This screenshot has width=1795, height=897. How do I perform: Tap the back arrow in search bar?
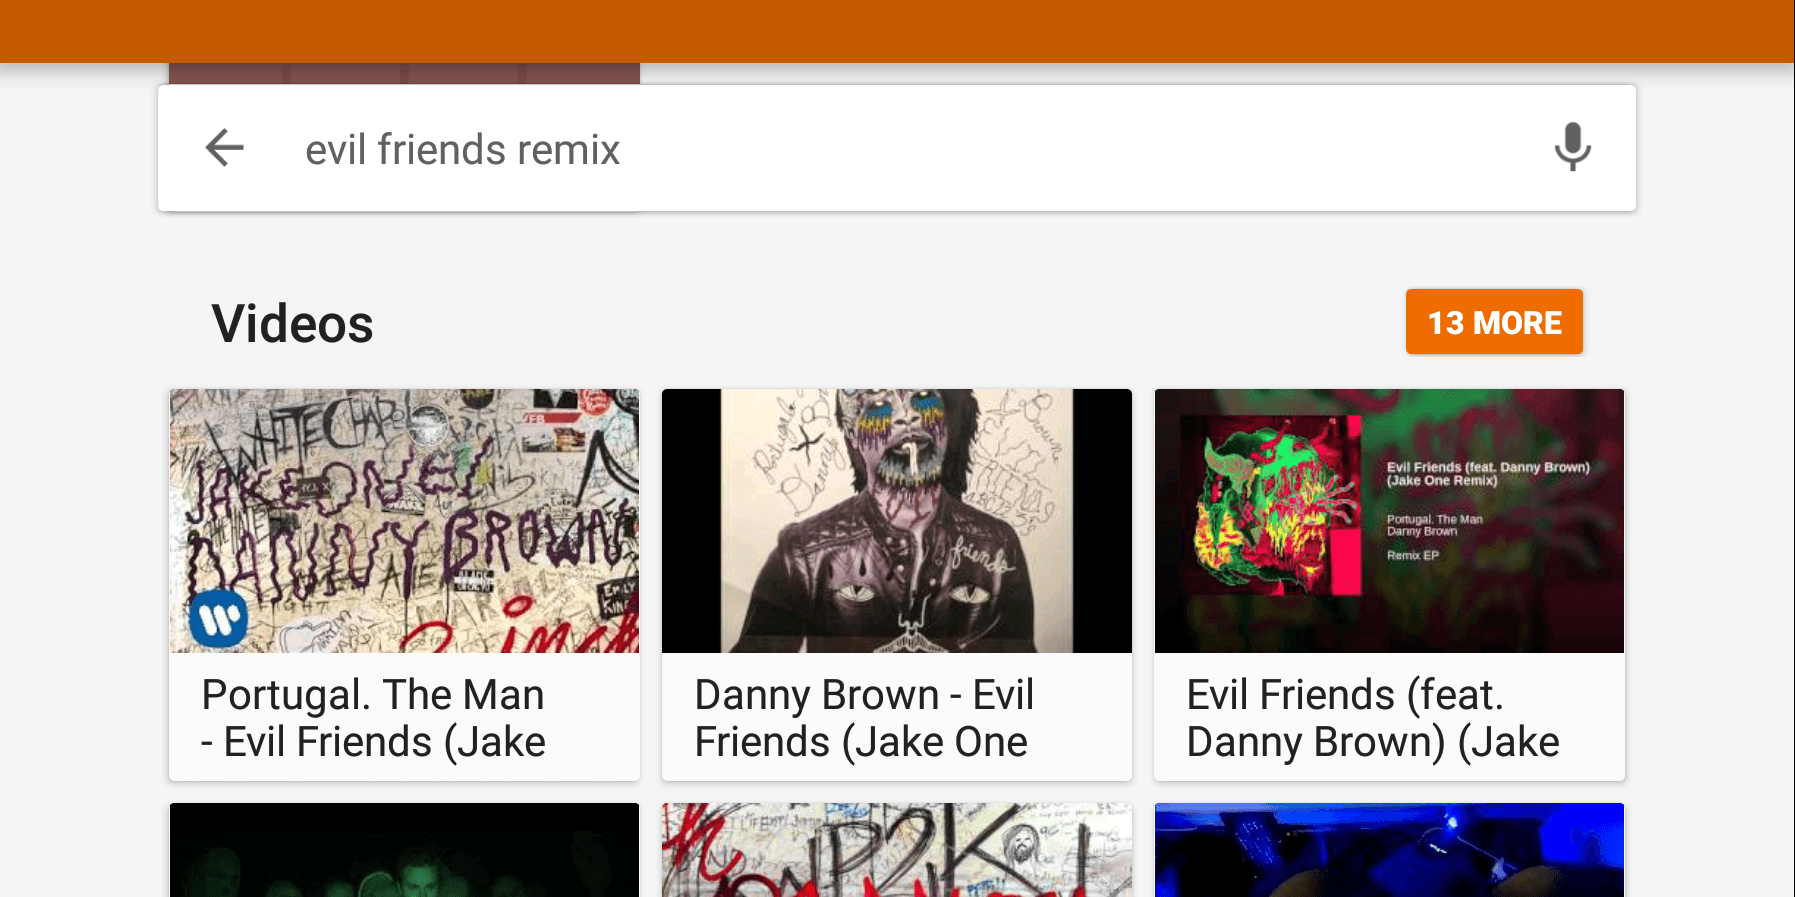225,148
